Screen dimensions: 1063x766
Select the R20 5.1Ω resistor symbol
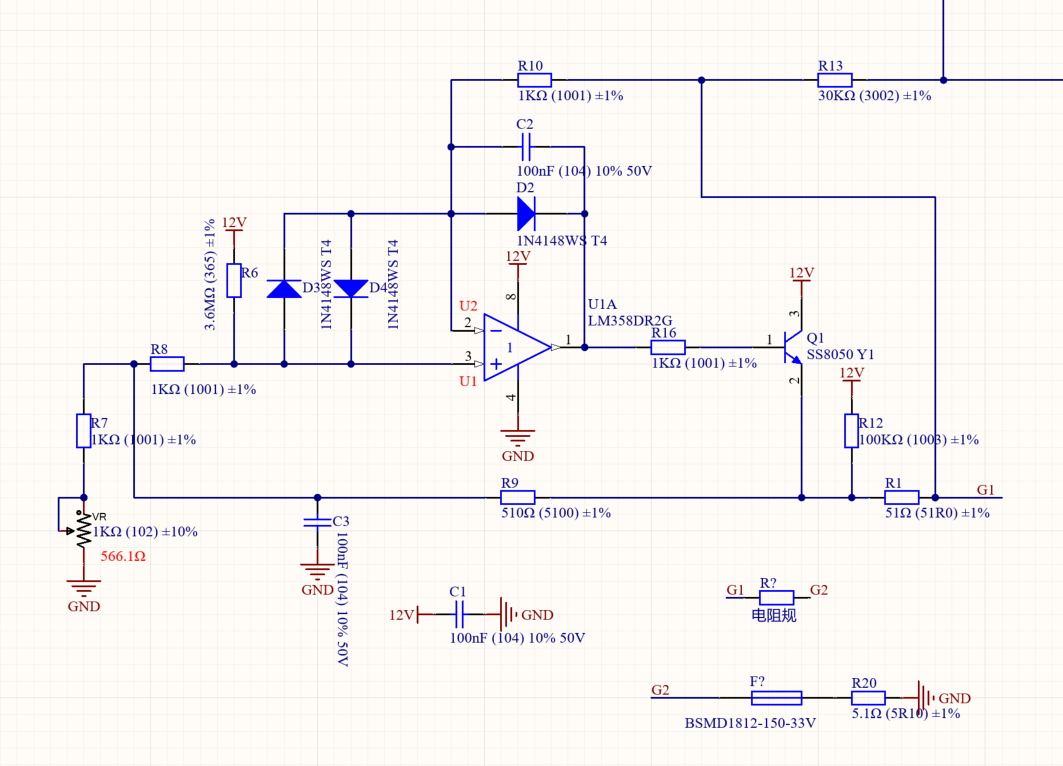click(868, 698)
